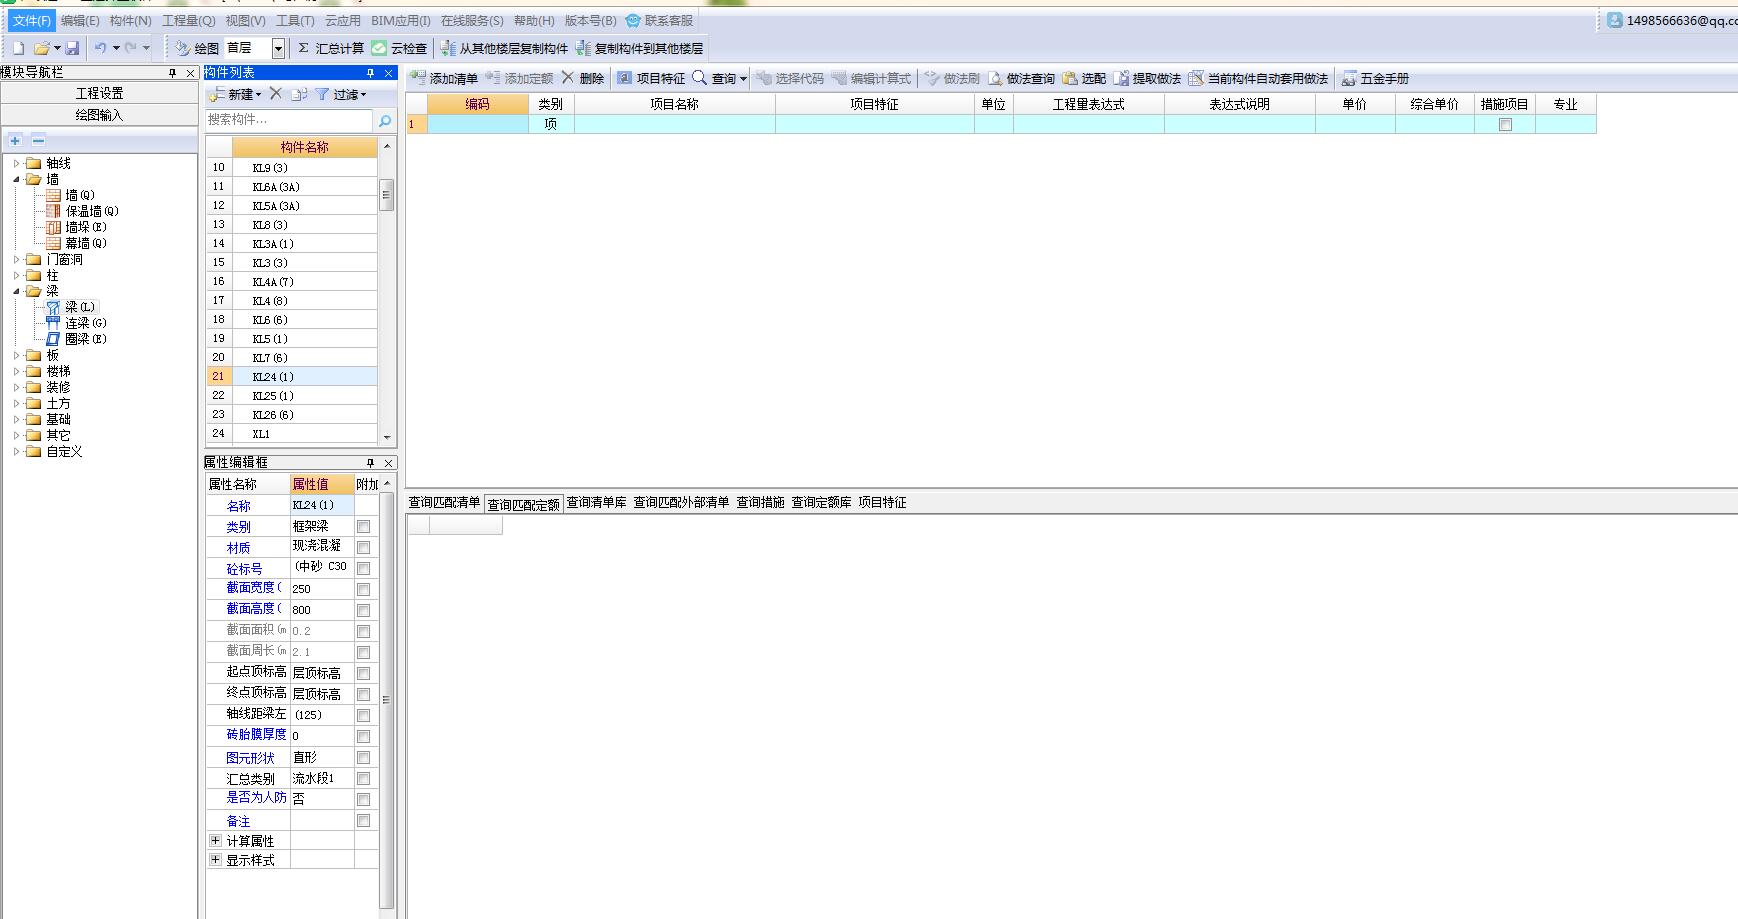The image size is (1738, 919).
Task: Expand the 轴线 tree node
Action: click(x=16, y=163)
